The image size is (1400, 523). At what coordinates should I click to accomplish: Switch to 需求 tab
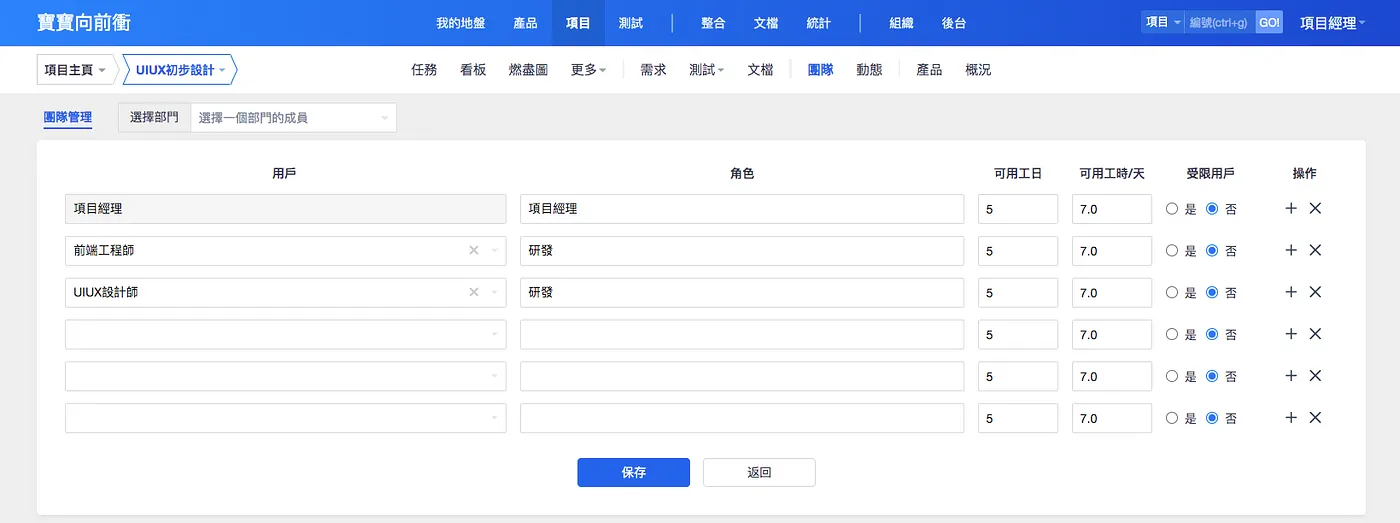[x=653, y=70]
